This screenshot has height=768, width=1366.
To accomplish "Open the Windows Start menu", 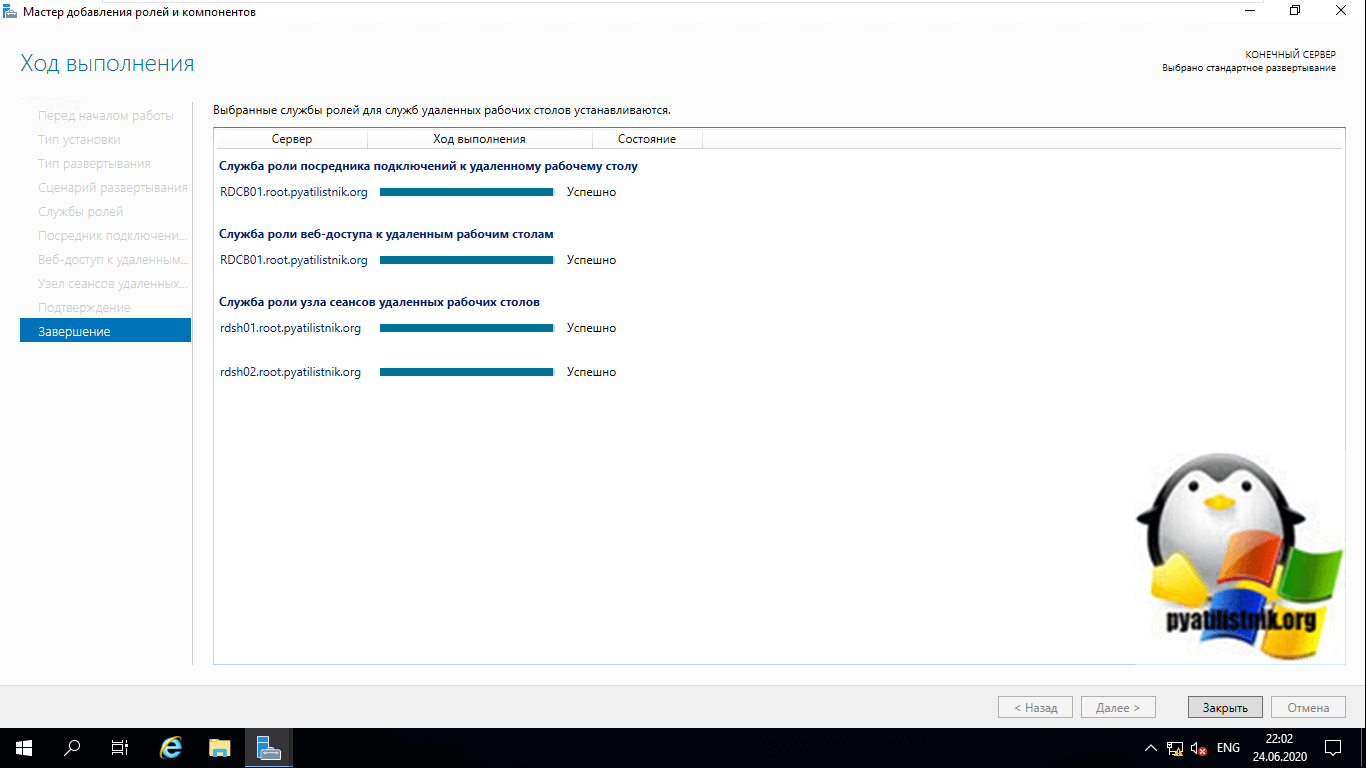I will pyautogui.click(x=23, y=747).
